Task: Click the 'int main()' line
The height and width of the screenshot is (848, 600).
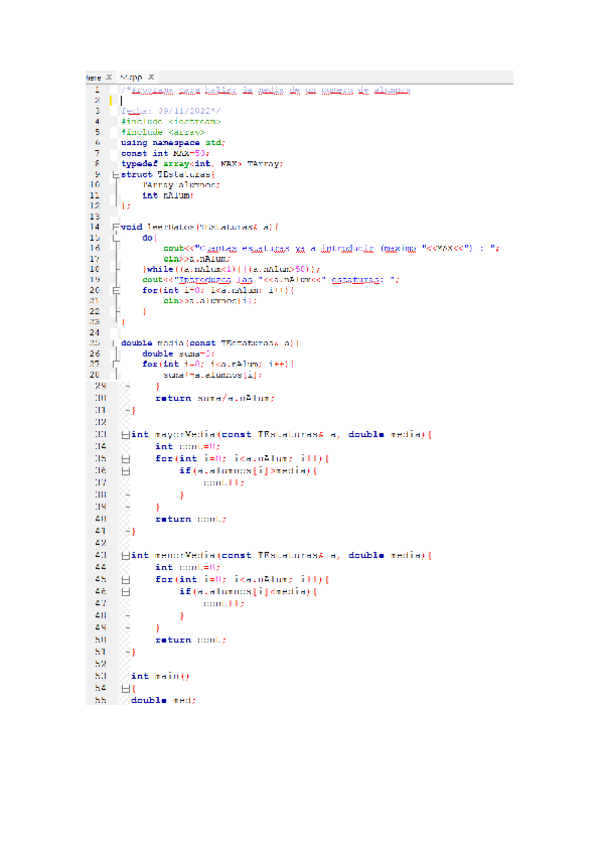Action: [x=160, y=676]
